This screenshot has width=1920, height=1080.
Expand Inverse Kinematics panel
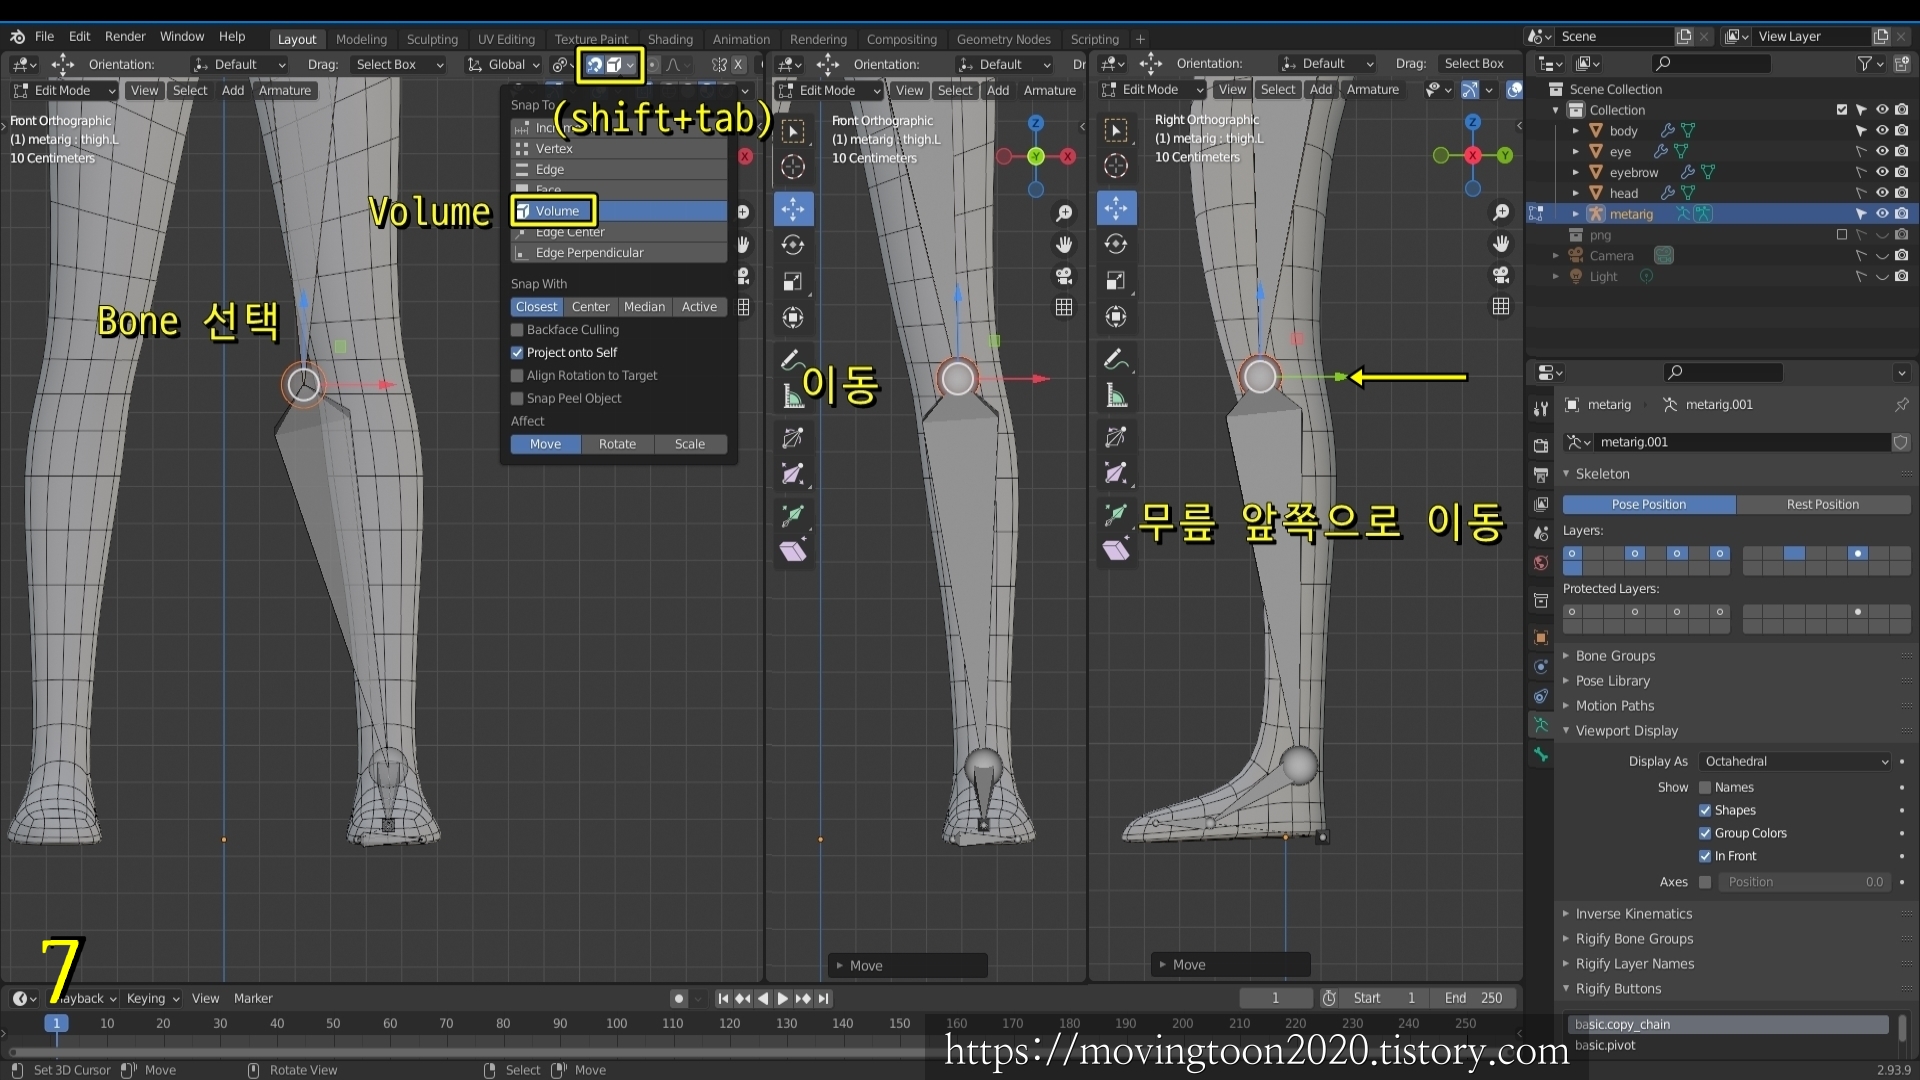tap(1634, 914)
